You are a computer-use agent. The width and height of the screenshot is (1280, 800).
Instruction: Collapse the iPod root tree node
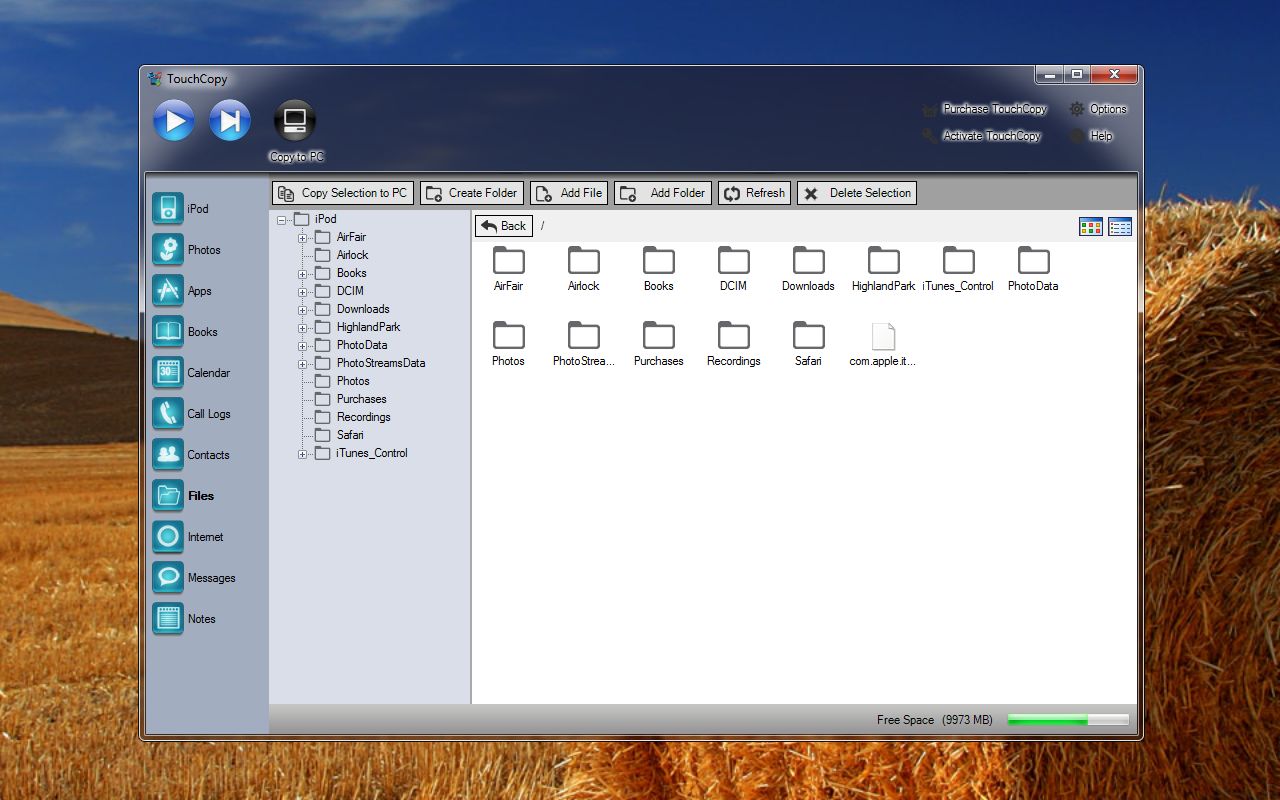282,219
